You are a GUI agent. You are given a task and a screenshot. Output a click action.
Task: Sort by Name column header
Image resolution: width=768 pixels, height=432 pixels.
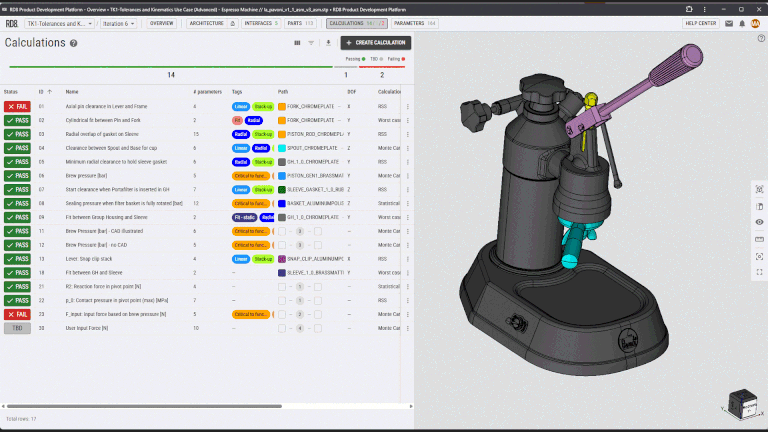tap(72, 92)
